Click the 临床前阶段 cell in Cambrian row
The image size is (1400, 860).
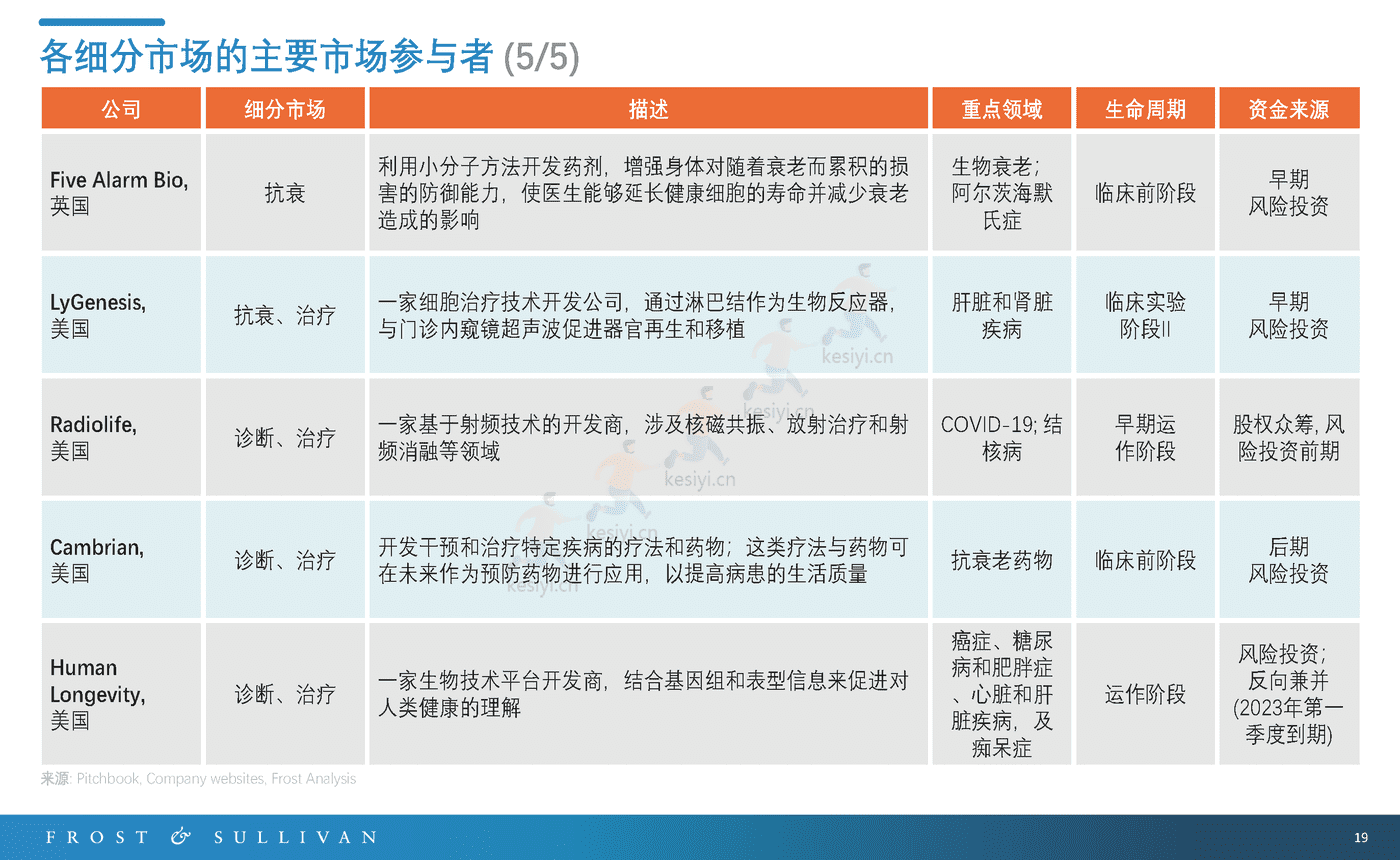tap(1145, 559)
